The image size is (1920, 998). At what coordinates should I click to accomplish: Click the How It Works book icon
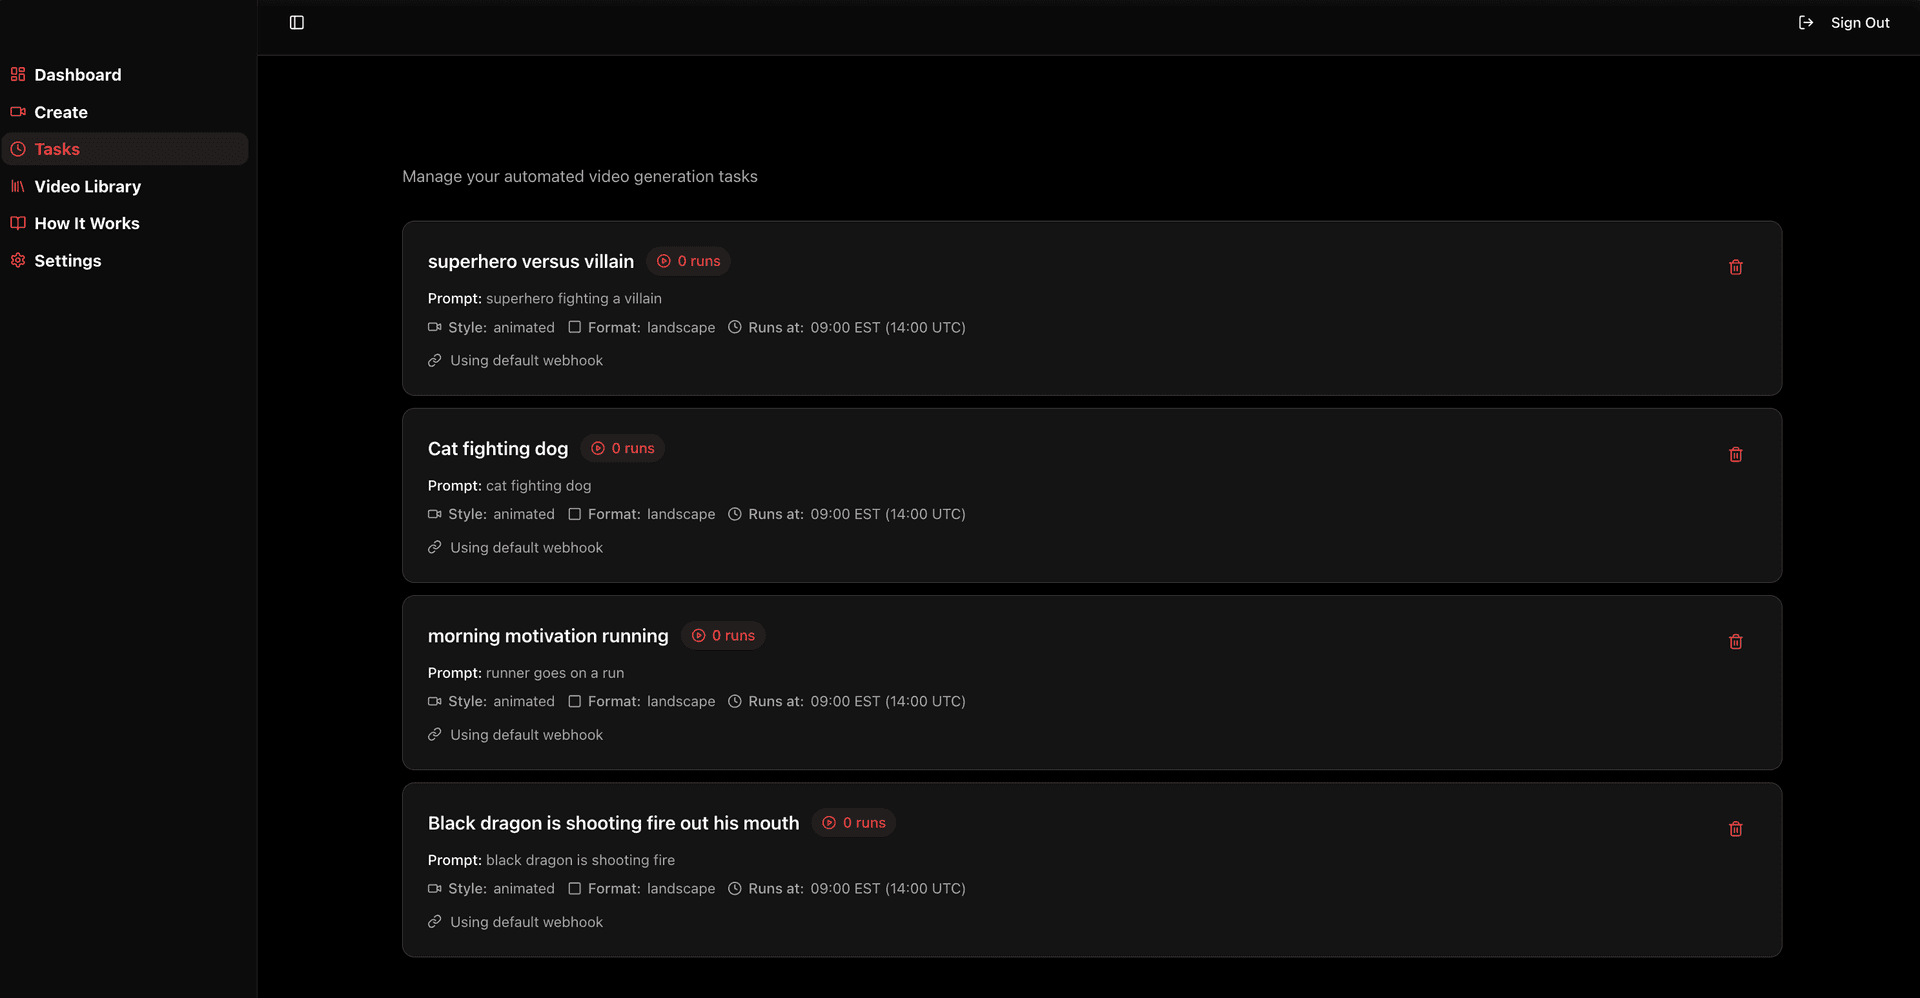(x=17, y=223)
